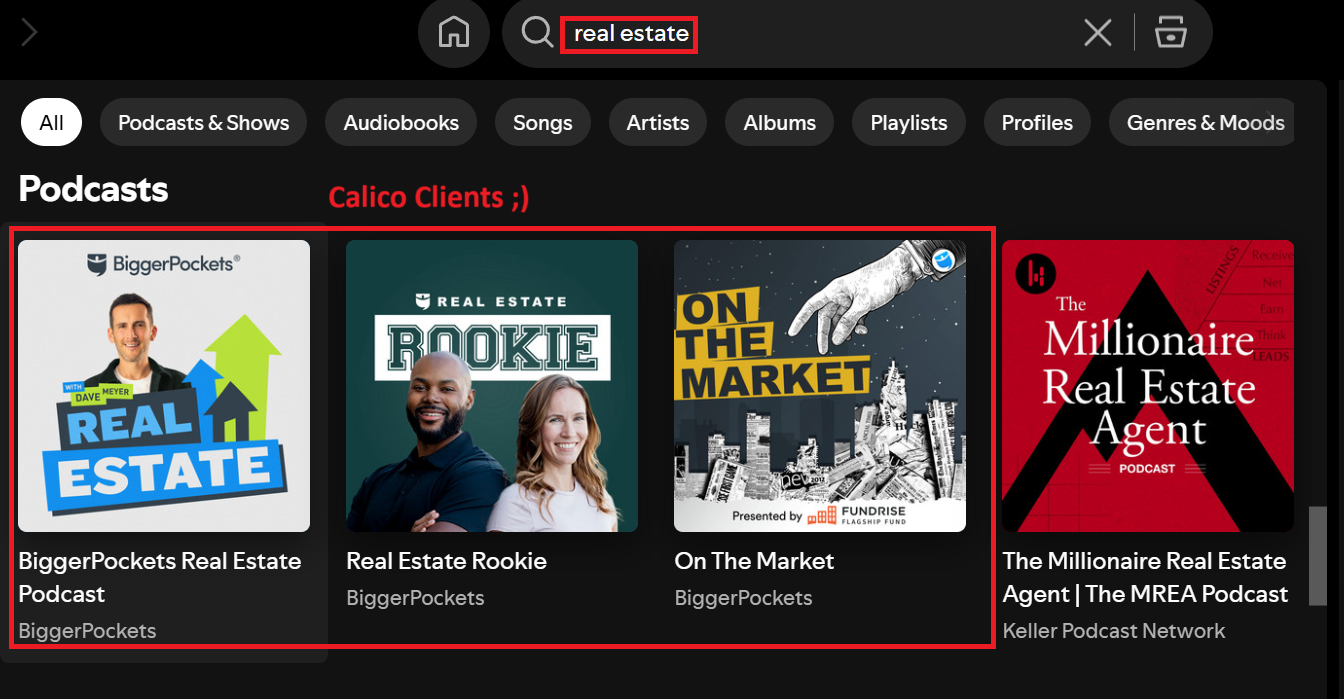Click the Podcasts section heading
1344x699 pixels.
click(94, 189)
